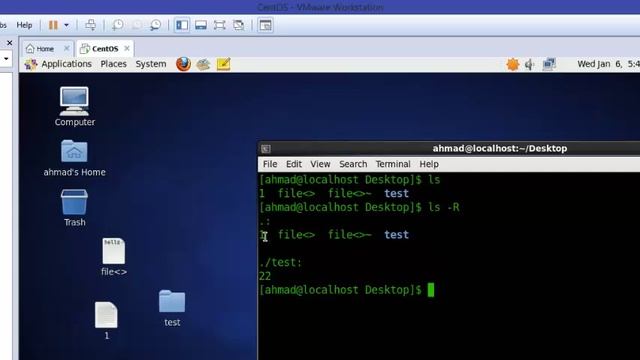Click the terminal window menu icon

pos(266,149)
